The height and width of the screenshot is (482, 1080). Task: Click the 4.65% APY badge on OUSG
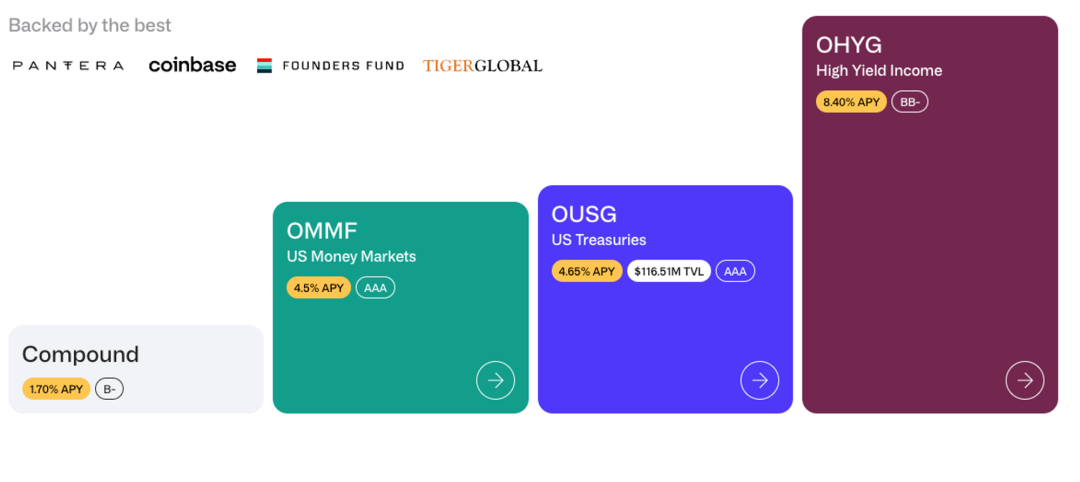[x=587, y=271]
